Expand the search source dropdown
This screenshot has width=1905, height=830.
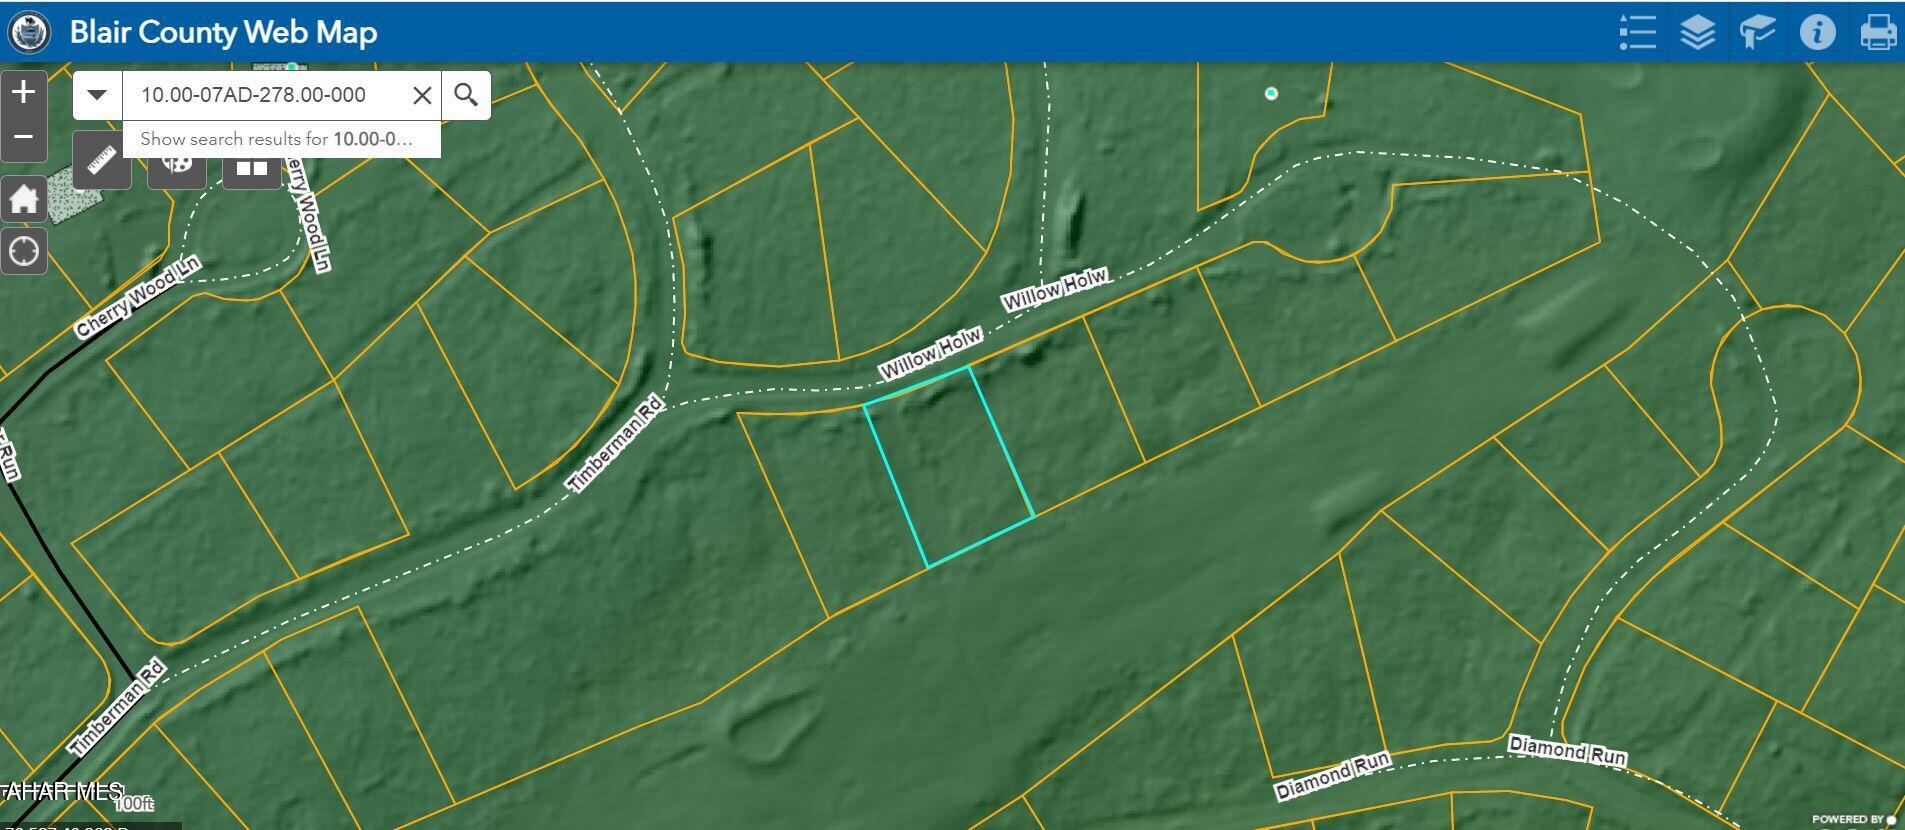[97, 95]
